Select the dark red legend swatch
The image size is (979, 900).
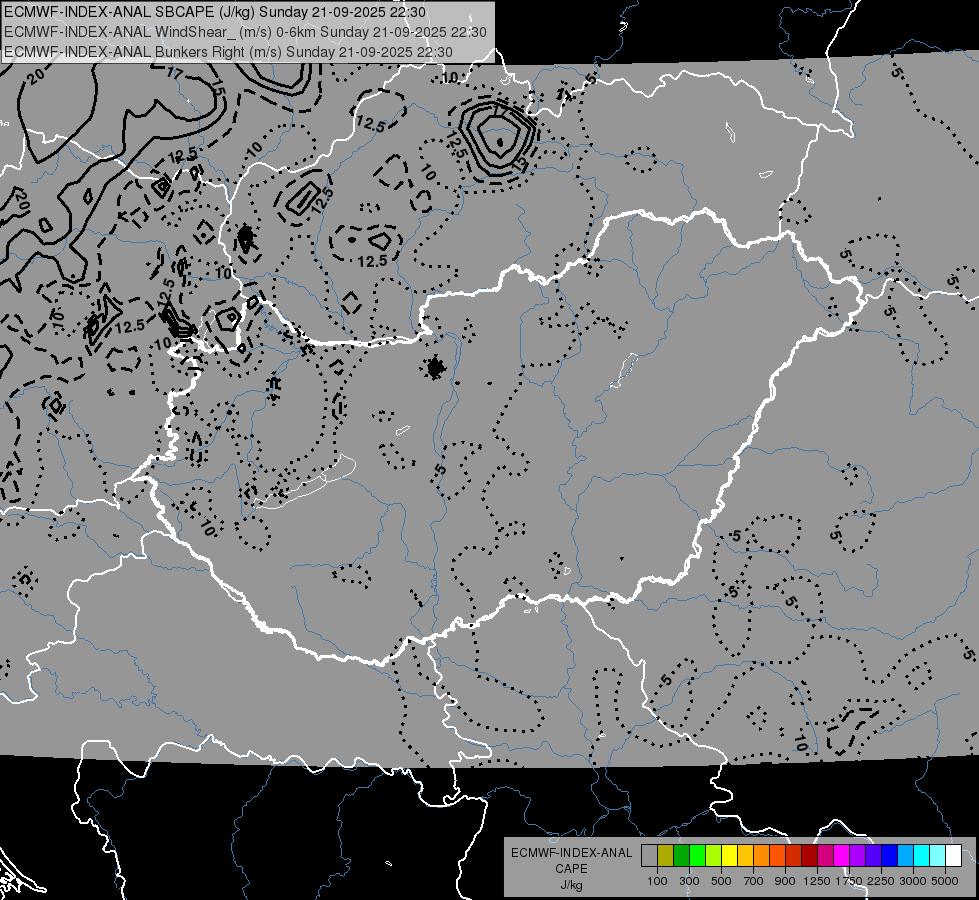809,856
